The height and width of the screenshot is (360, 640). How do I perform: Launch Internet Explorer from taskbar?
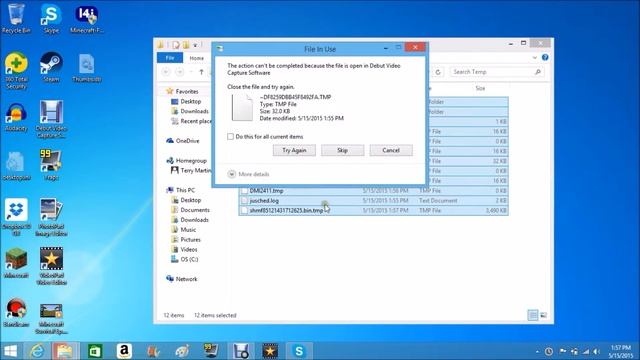[x=38, y=351]
